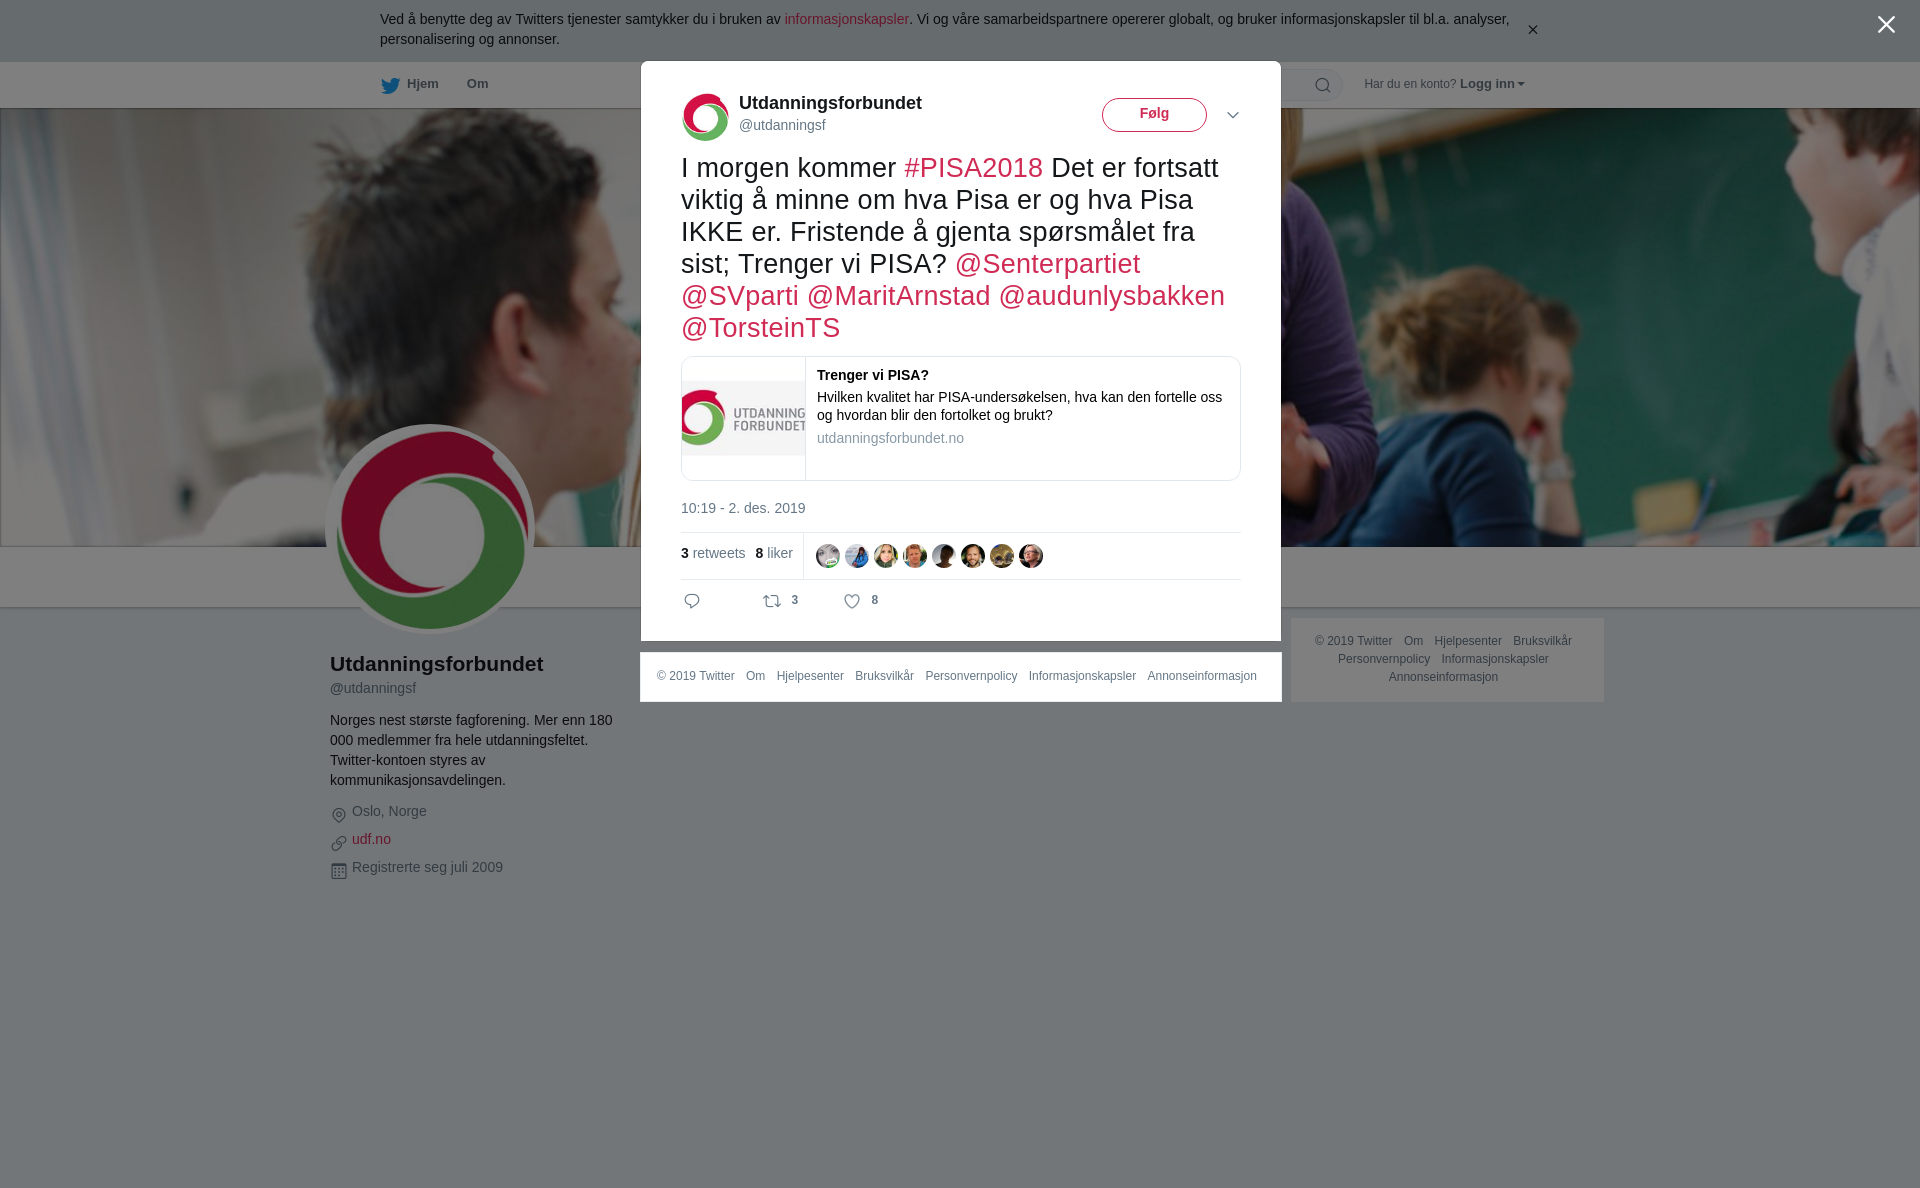Open the Logg inn dropdown
This screenshot has height=1188, width=1920.
1492,84
